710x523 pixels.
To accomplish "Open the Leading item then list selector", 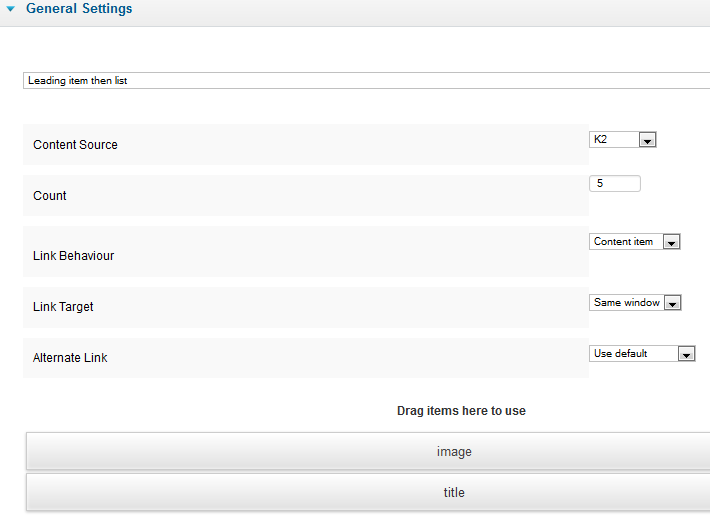I will coord(366,81).
